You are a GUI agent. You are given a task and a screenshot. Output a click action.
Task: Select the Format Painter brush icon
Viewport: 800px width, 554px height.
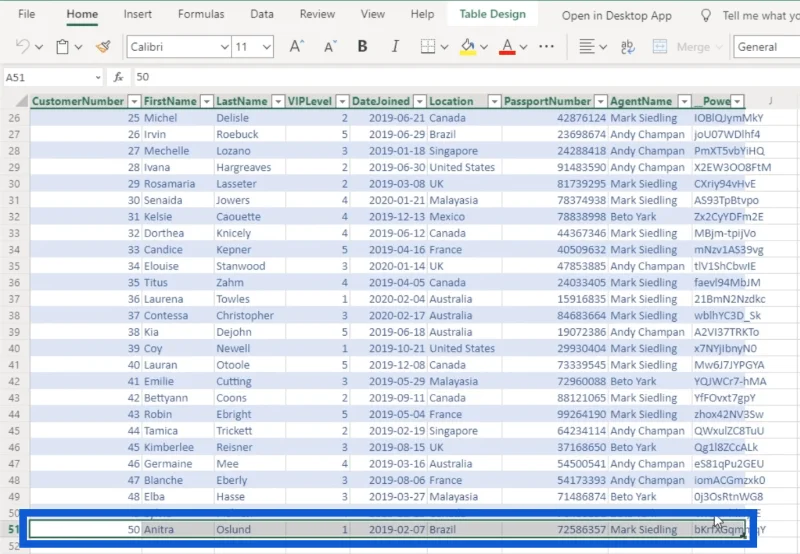[x=103, y=47]
